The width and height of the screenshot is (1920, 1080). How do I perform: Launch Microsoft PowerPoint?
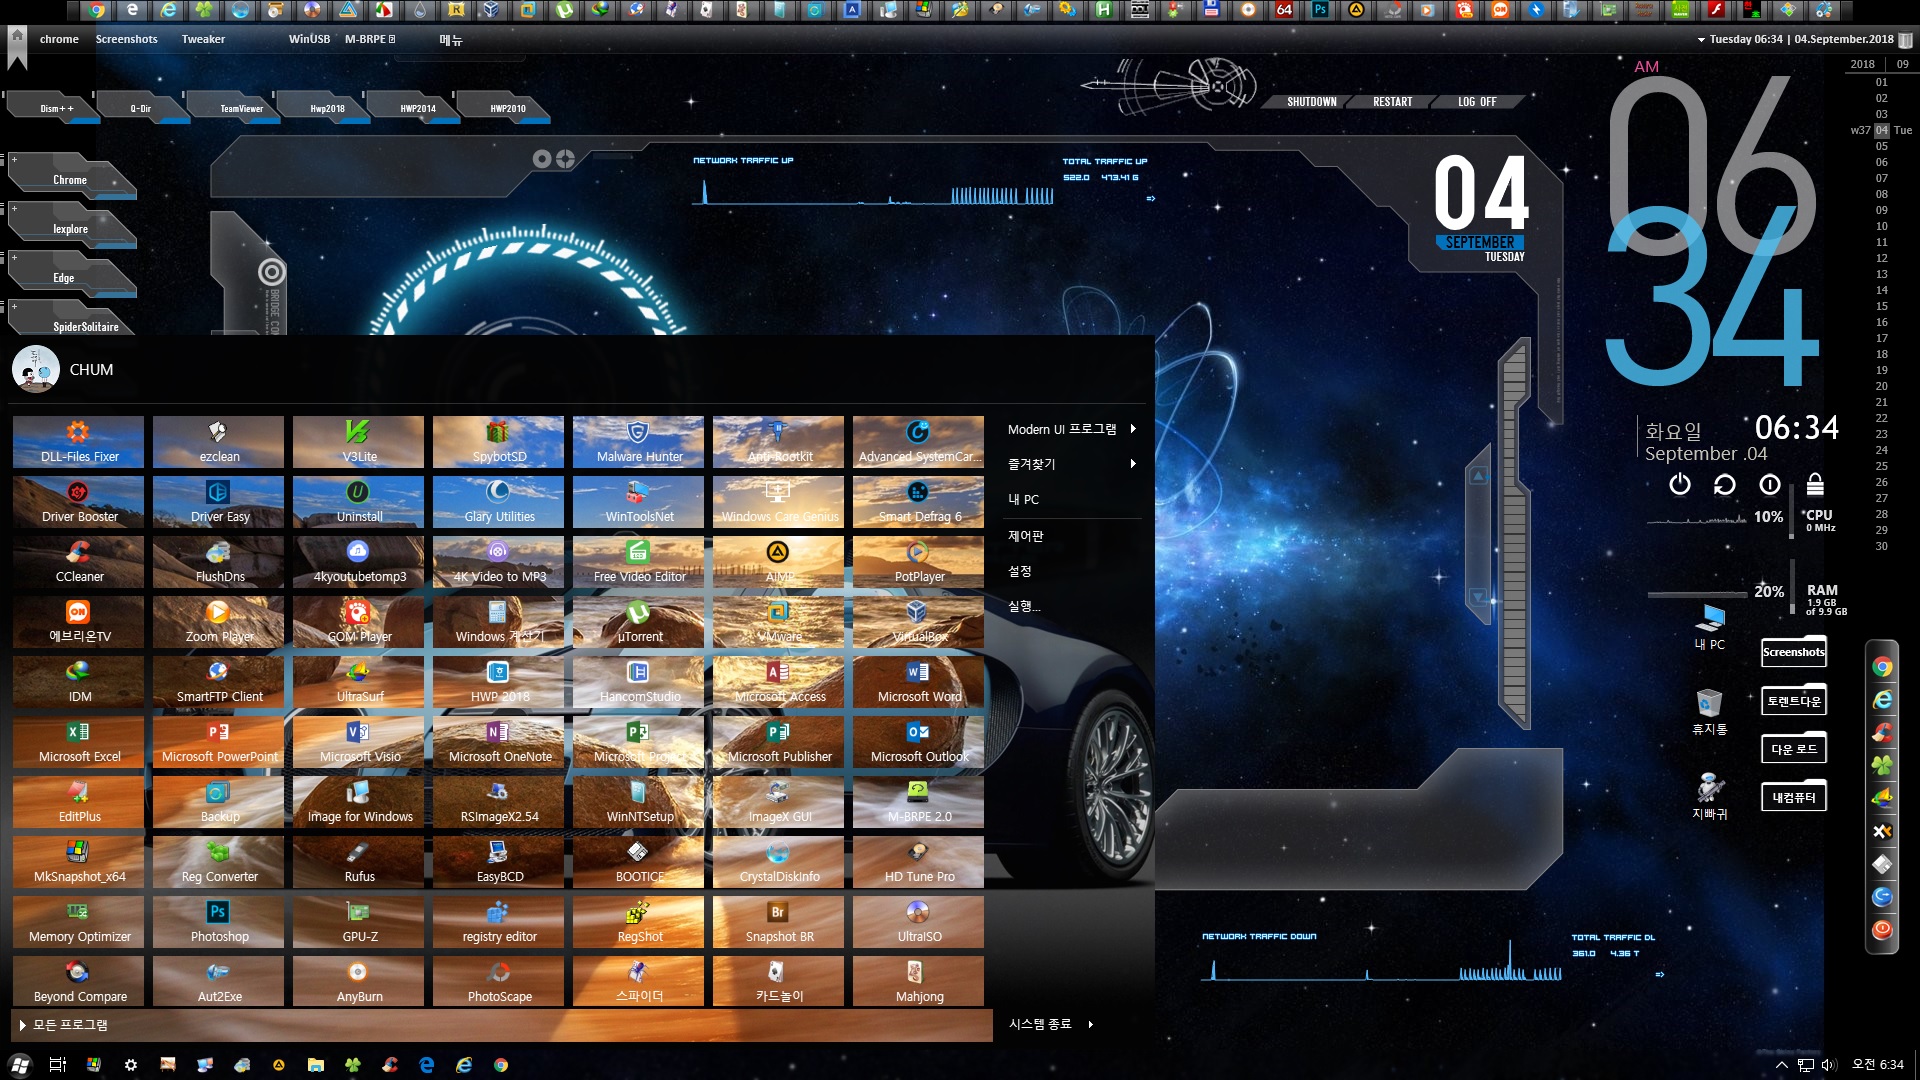219,742
